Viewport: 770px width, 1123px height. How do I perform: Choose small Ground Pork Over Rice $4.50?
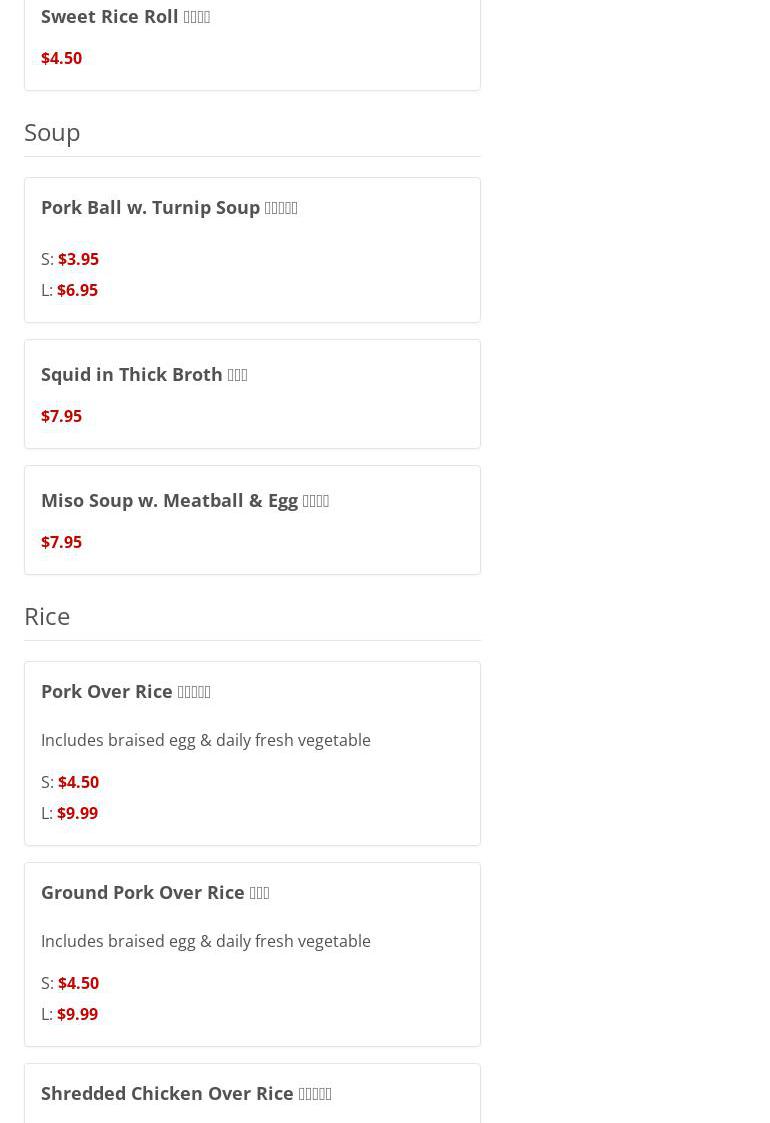pyautogui.click(x=78, y=983)
